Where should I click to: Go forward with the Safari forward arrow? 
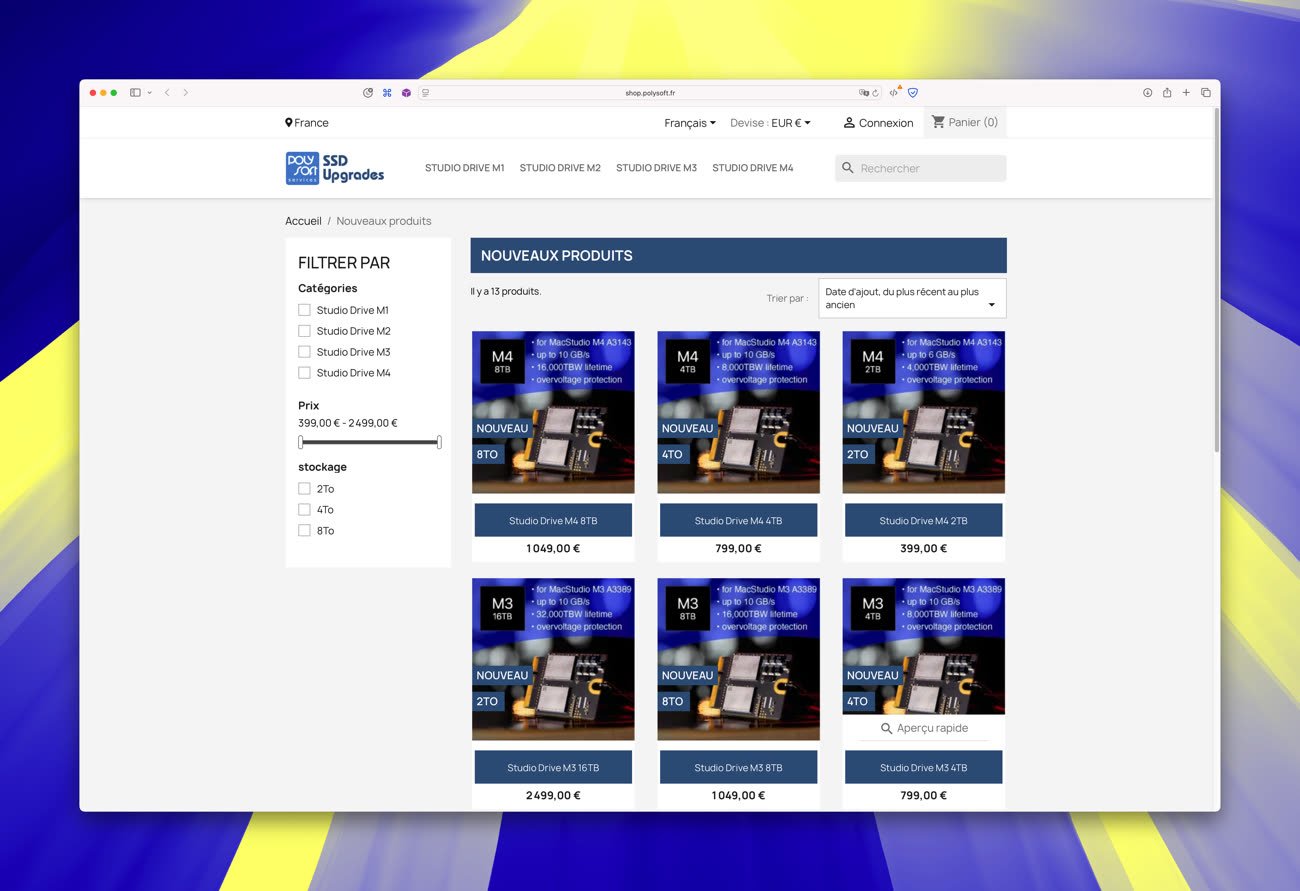(185, 93)
